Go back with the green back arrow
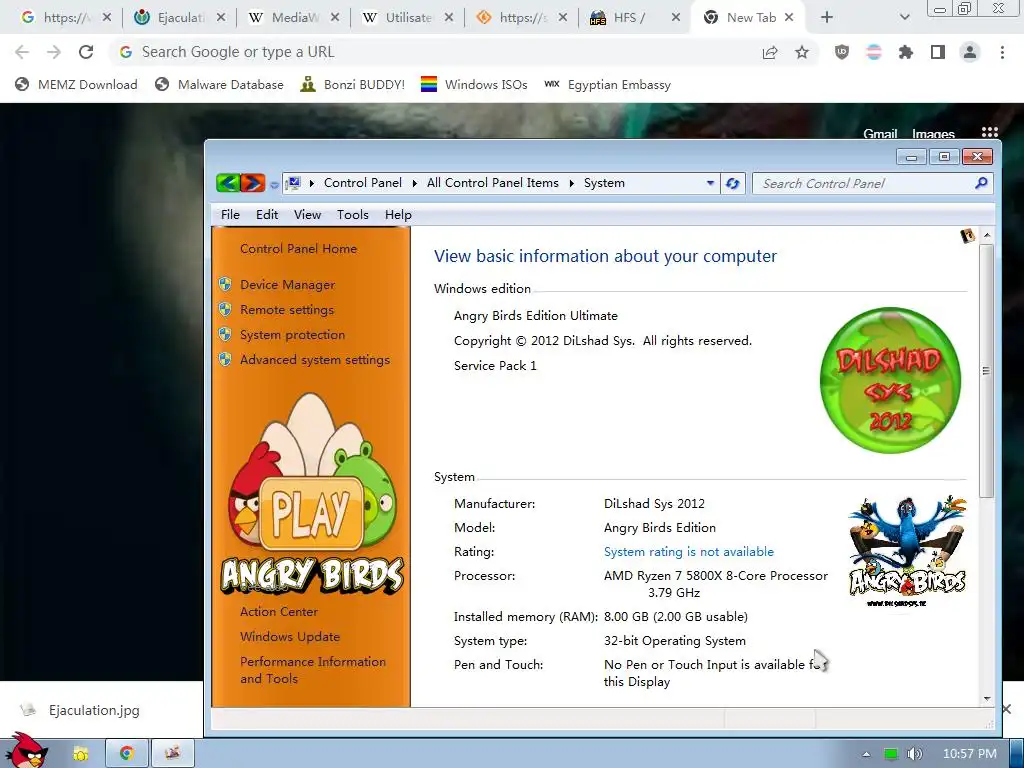The width and height of the screenshot is (1024, 768). pos(228,183)
